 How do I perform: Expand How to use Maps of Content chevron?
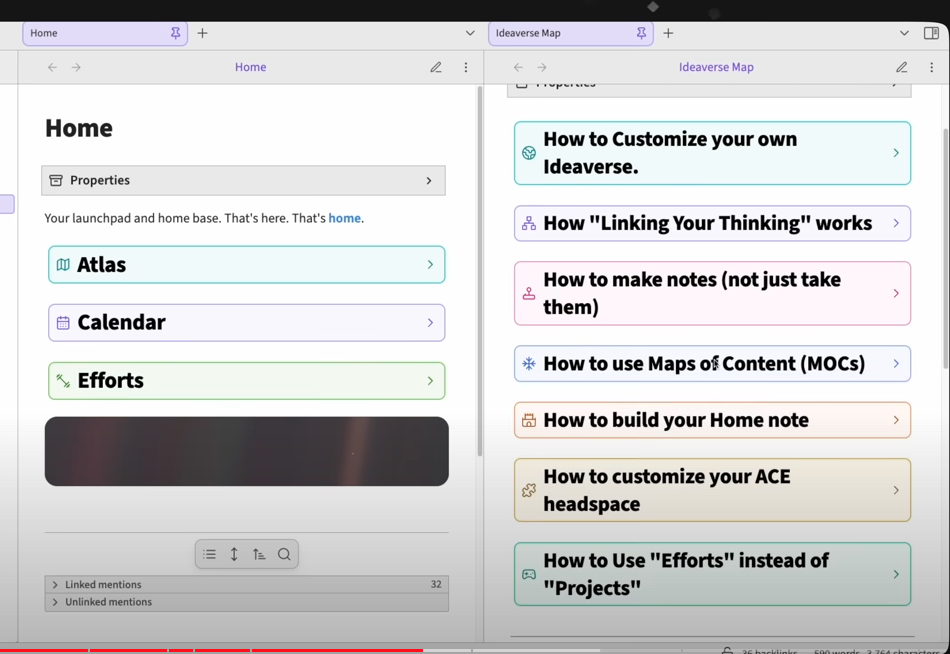tap(896, 364)
